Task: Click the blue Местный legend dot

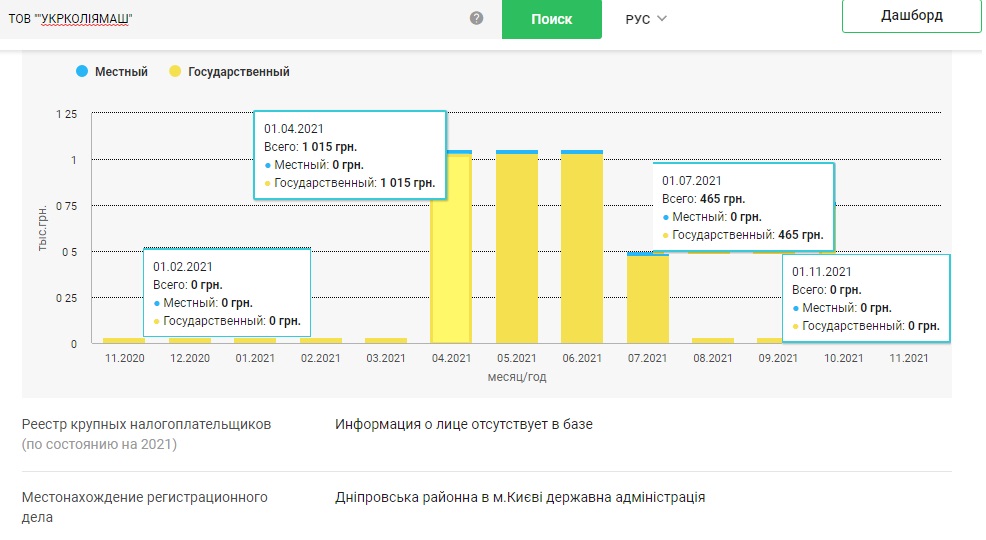Action: pos(82,72)
